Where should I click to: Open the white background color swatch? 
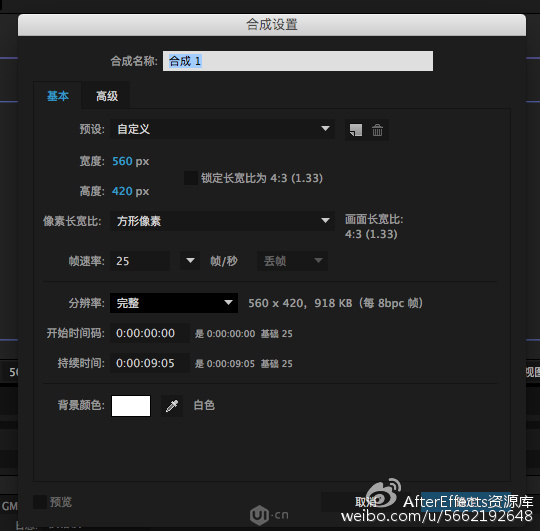[131, 406]
